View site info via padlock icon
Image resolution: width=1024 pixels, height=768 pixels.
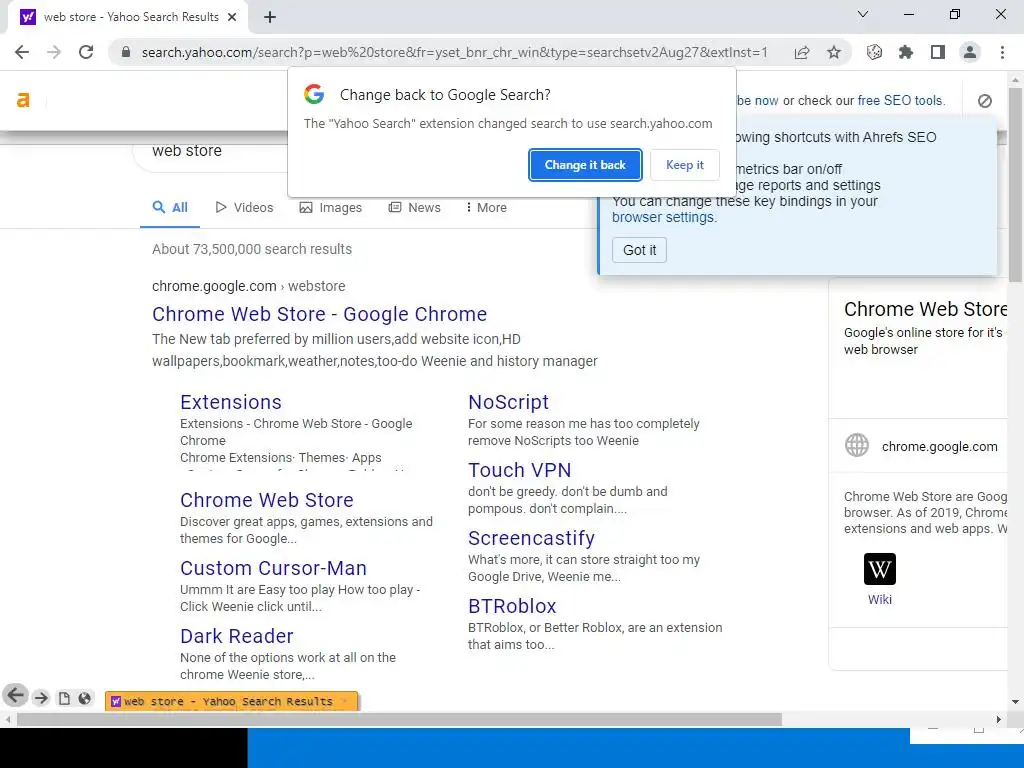tap(126, 52)
